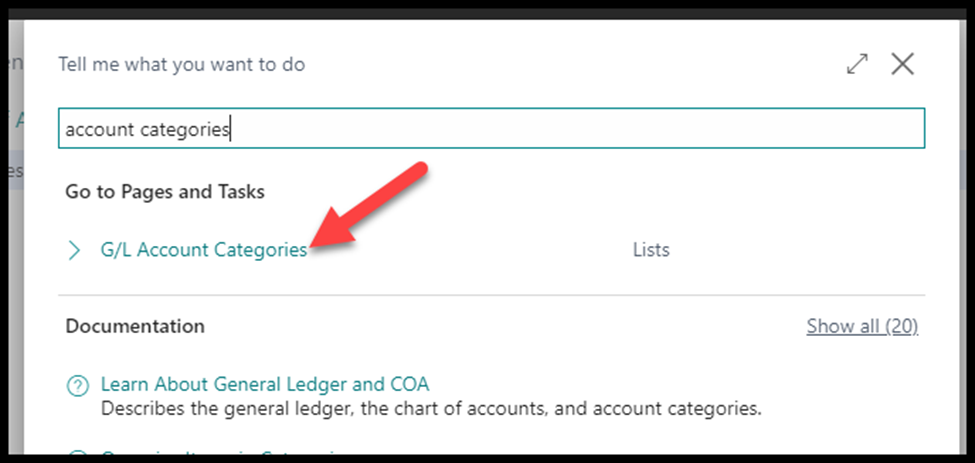Close the Tell Me search dialog
Image resolution: width=975 pixels, height=463 pixels.
click(902, 64)
